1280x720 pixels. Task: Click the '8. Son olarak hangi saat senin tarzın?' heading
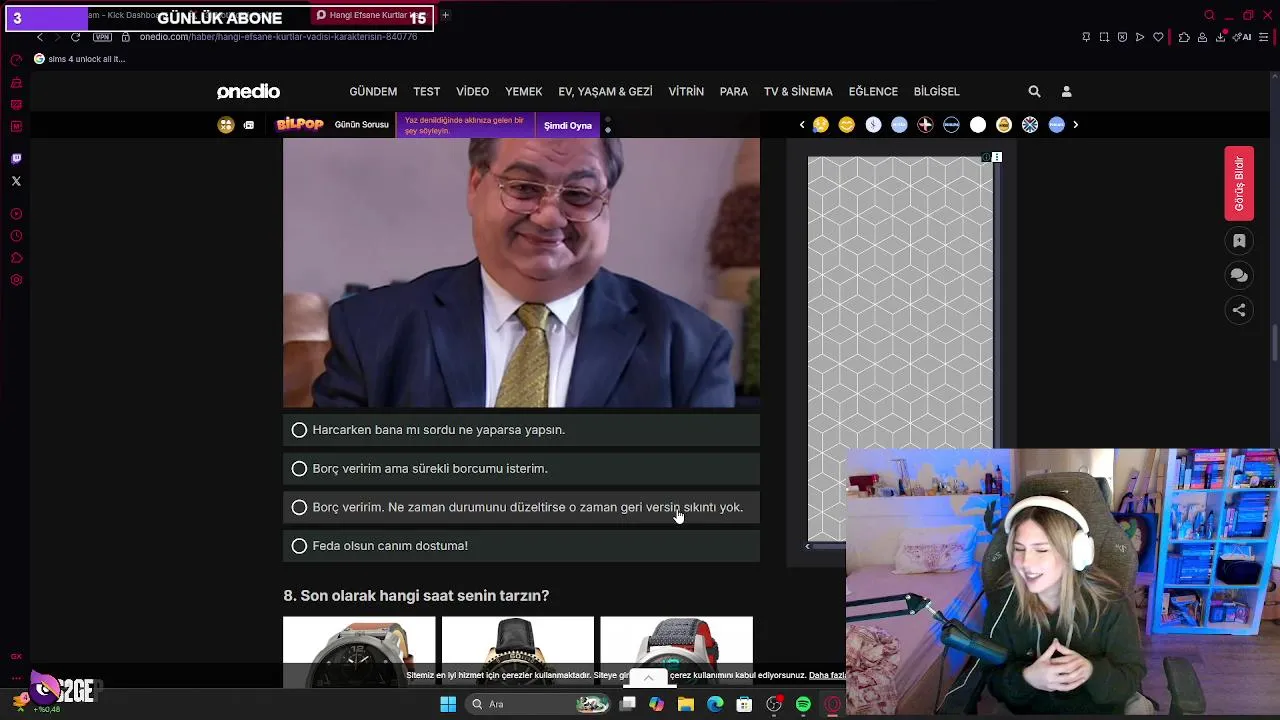coord(416,596)
